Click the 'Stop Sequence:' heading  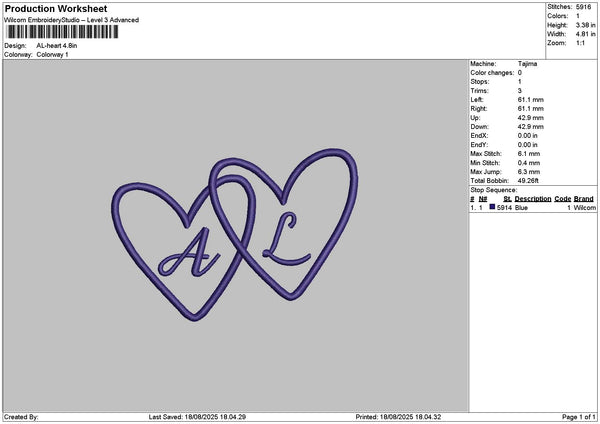click(494, 190)
